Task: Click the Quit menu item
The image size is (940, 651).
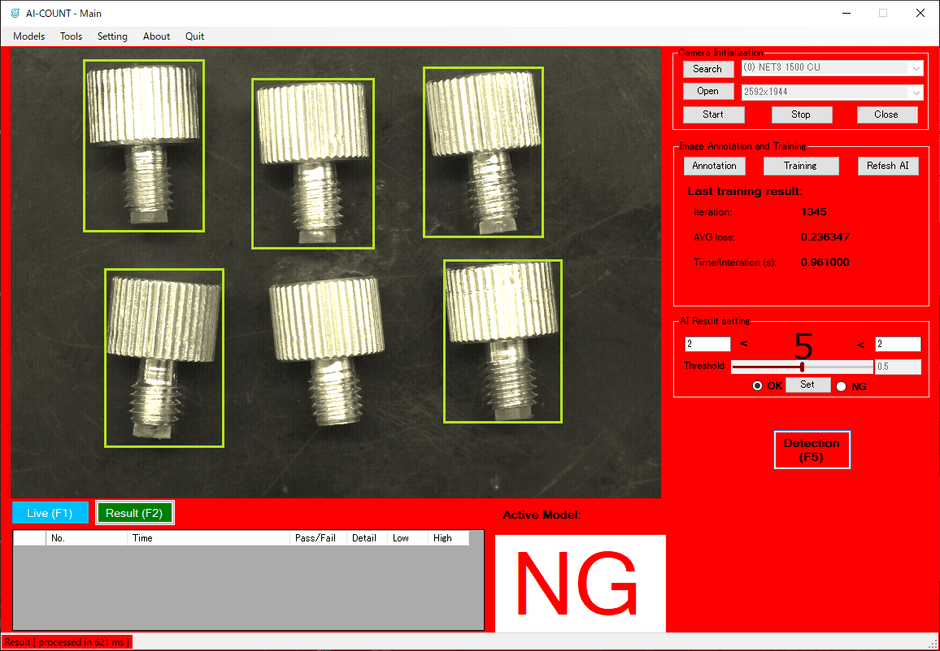Action: point(194,36)
